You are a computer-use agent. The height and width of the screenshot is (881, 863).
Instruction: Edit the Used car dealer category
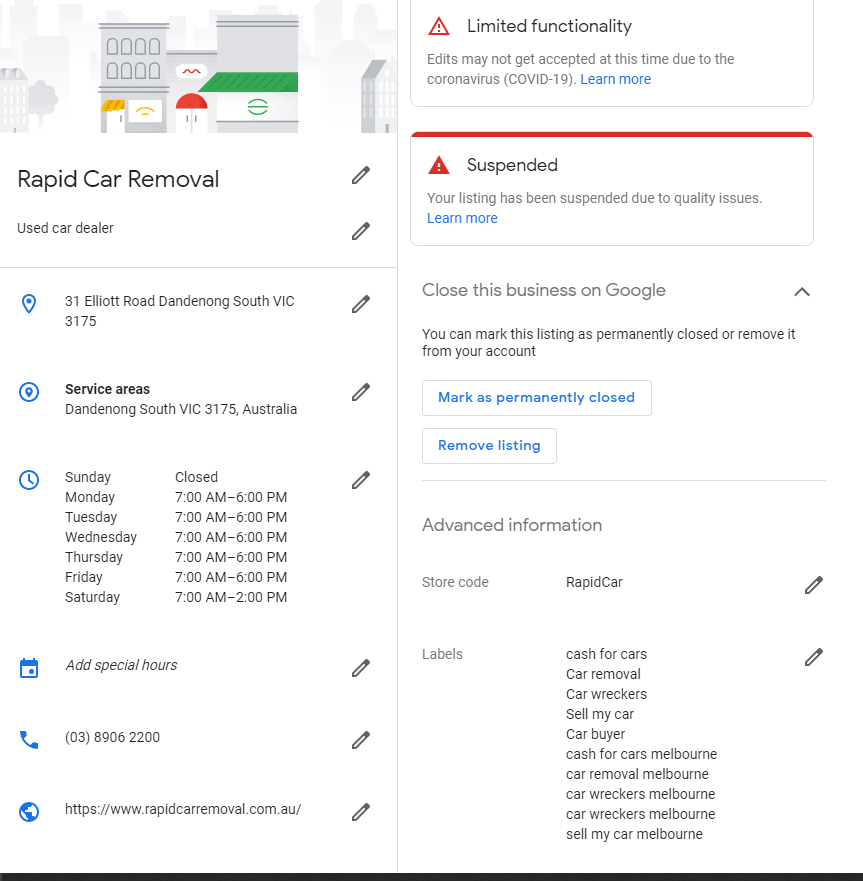(361, 231)
